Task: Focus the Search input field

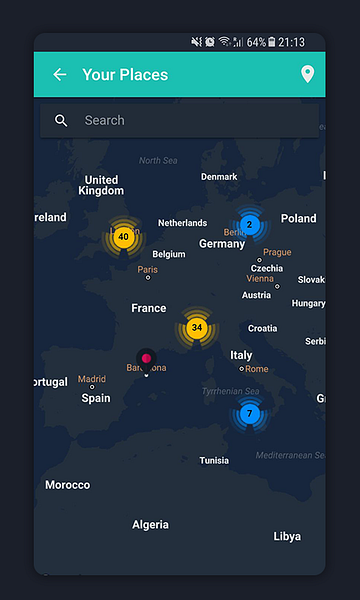Action: pos(179,121)
